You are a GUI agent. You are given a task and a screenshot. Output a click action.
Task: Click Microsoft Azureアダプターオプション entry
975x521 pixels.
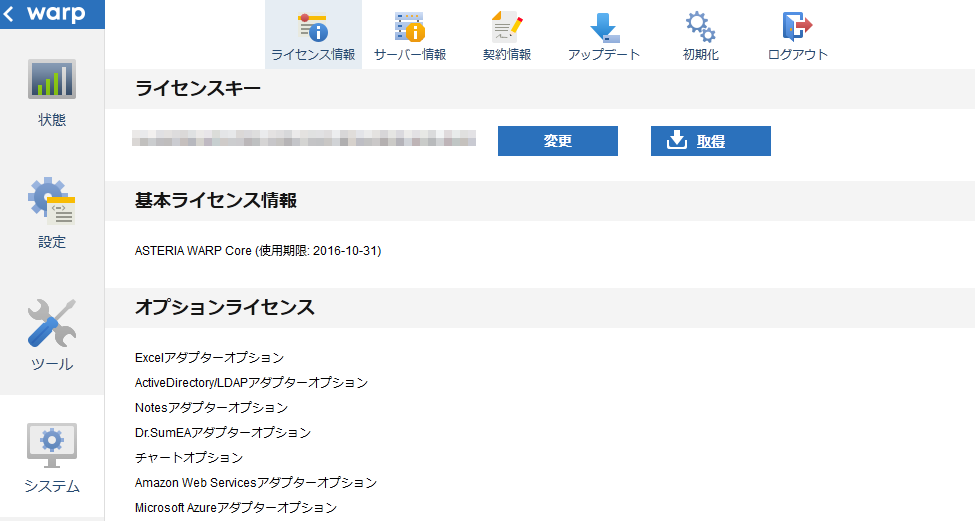point(236,507)
